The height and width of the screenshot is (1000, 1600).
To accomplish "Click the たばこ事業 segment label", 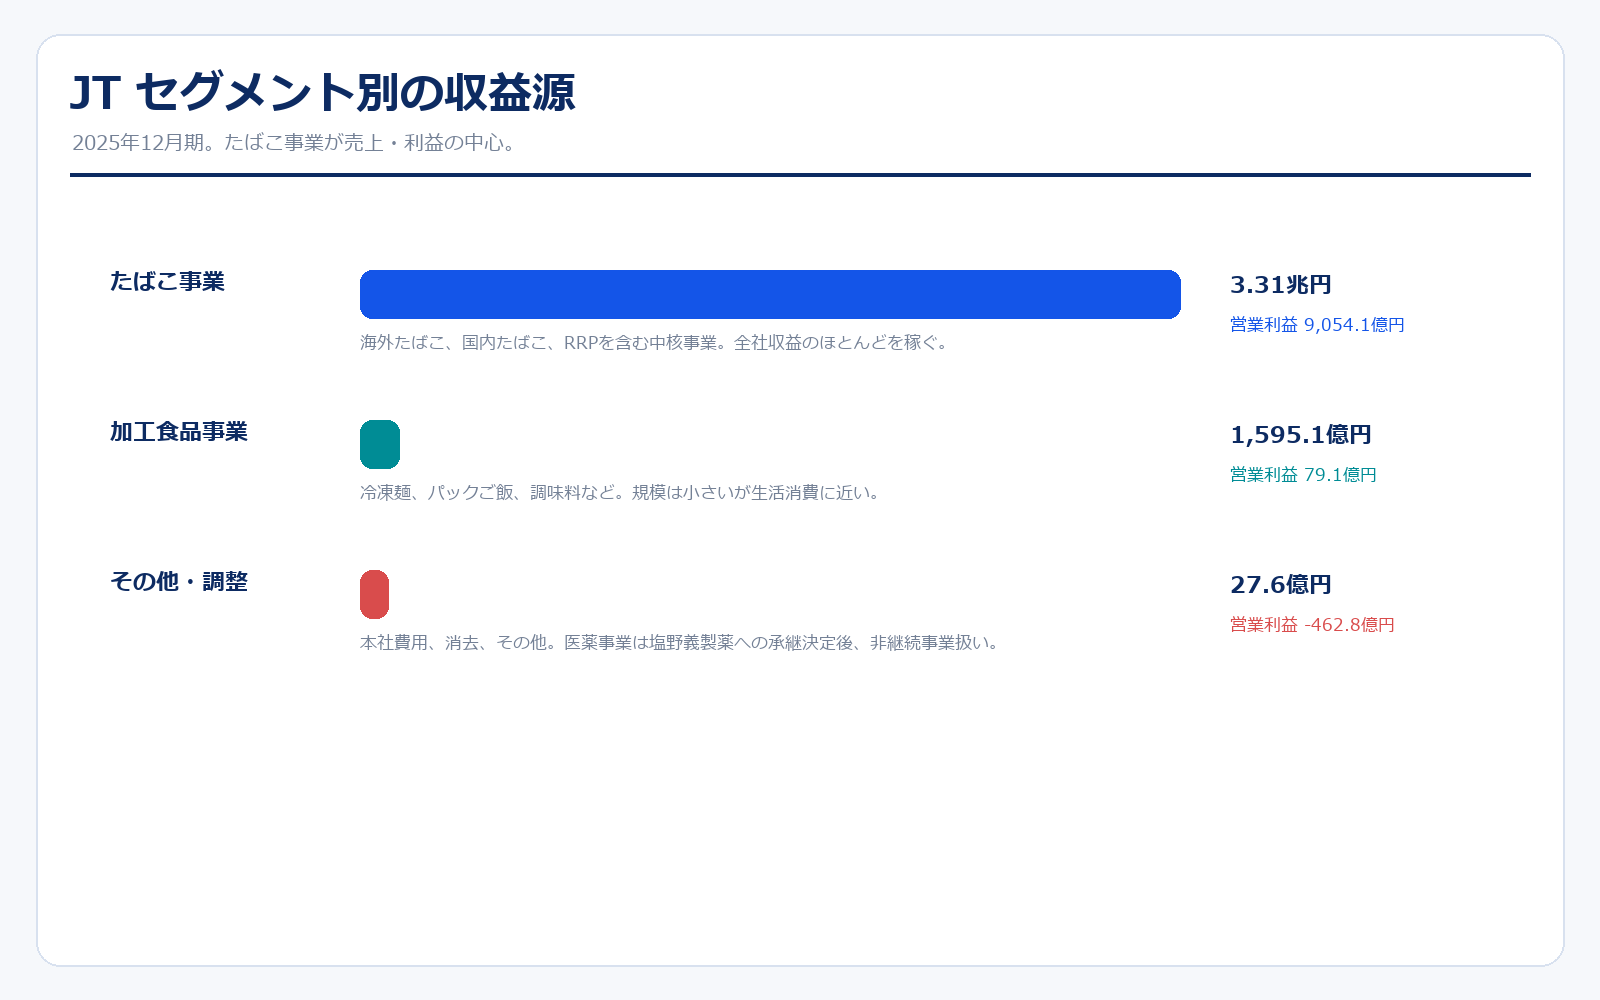I will 167,282.
